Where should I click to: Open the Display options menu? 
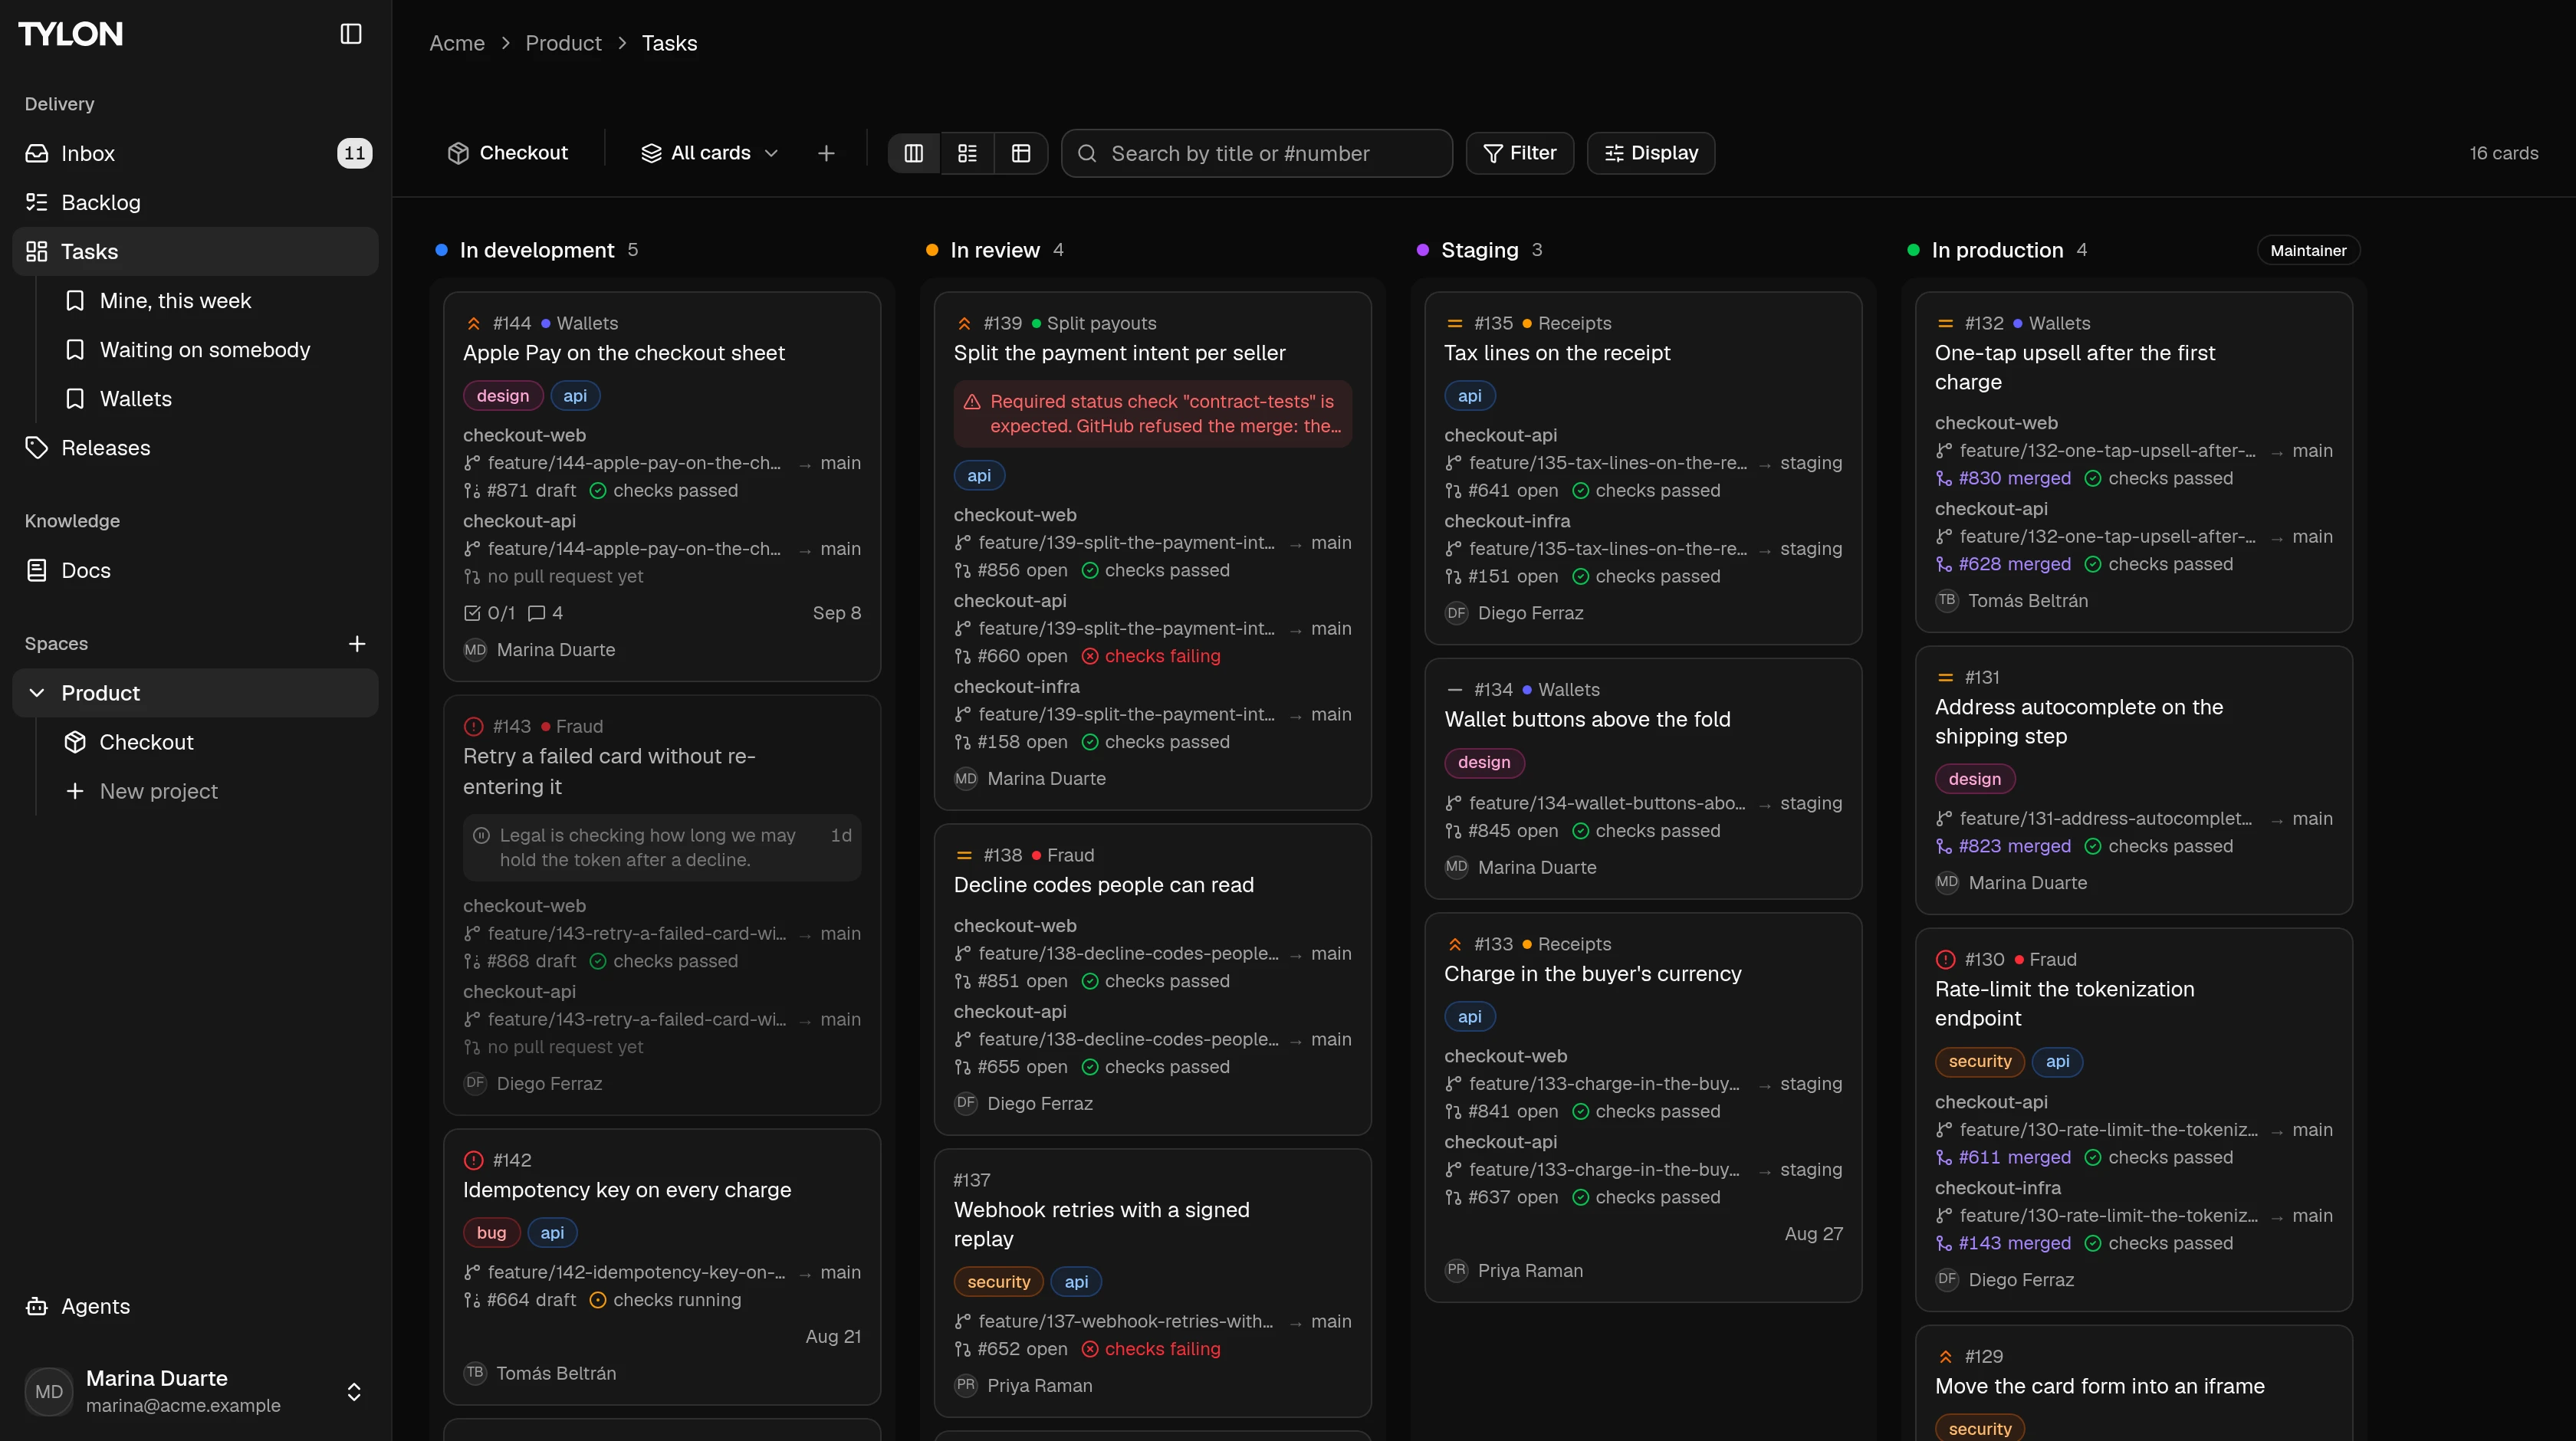(1650, 153)
